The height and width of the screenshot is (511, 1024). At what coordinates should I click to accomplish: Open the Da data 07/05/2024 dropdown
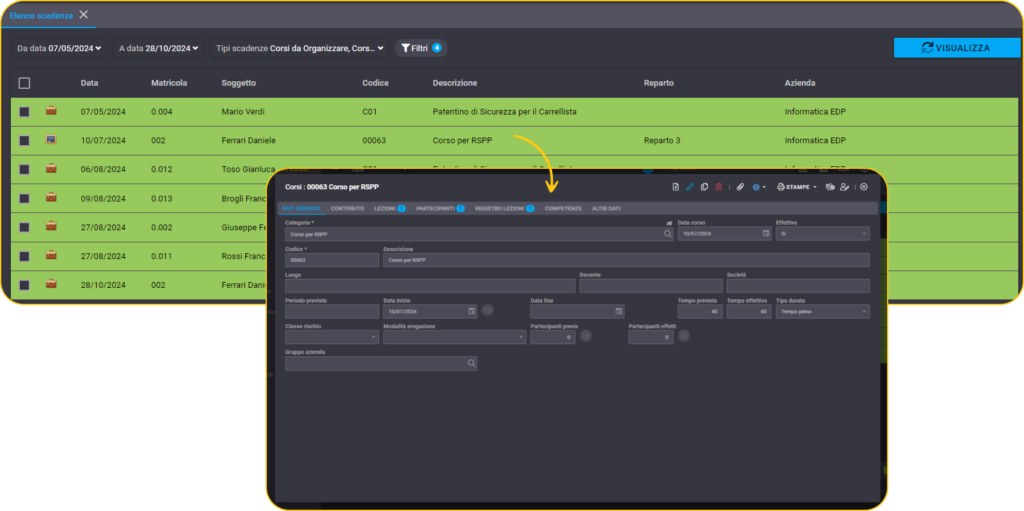coord(60,48)
